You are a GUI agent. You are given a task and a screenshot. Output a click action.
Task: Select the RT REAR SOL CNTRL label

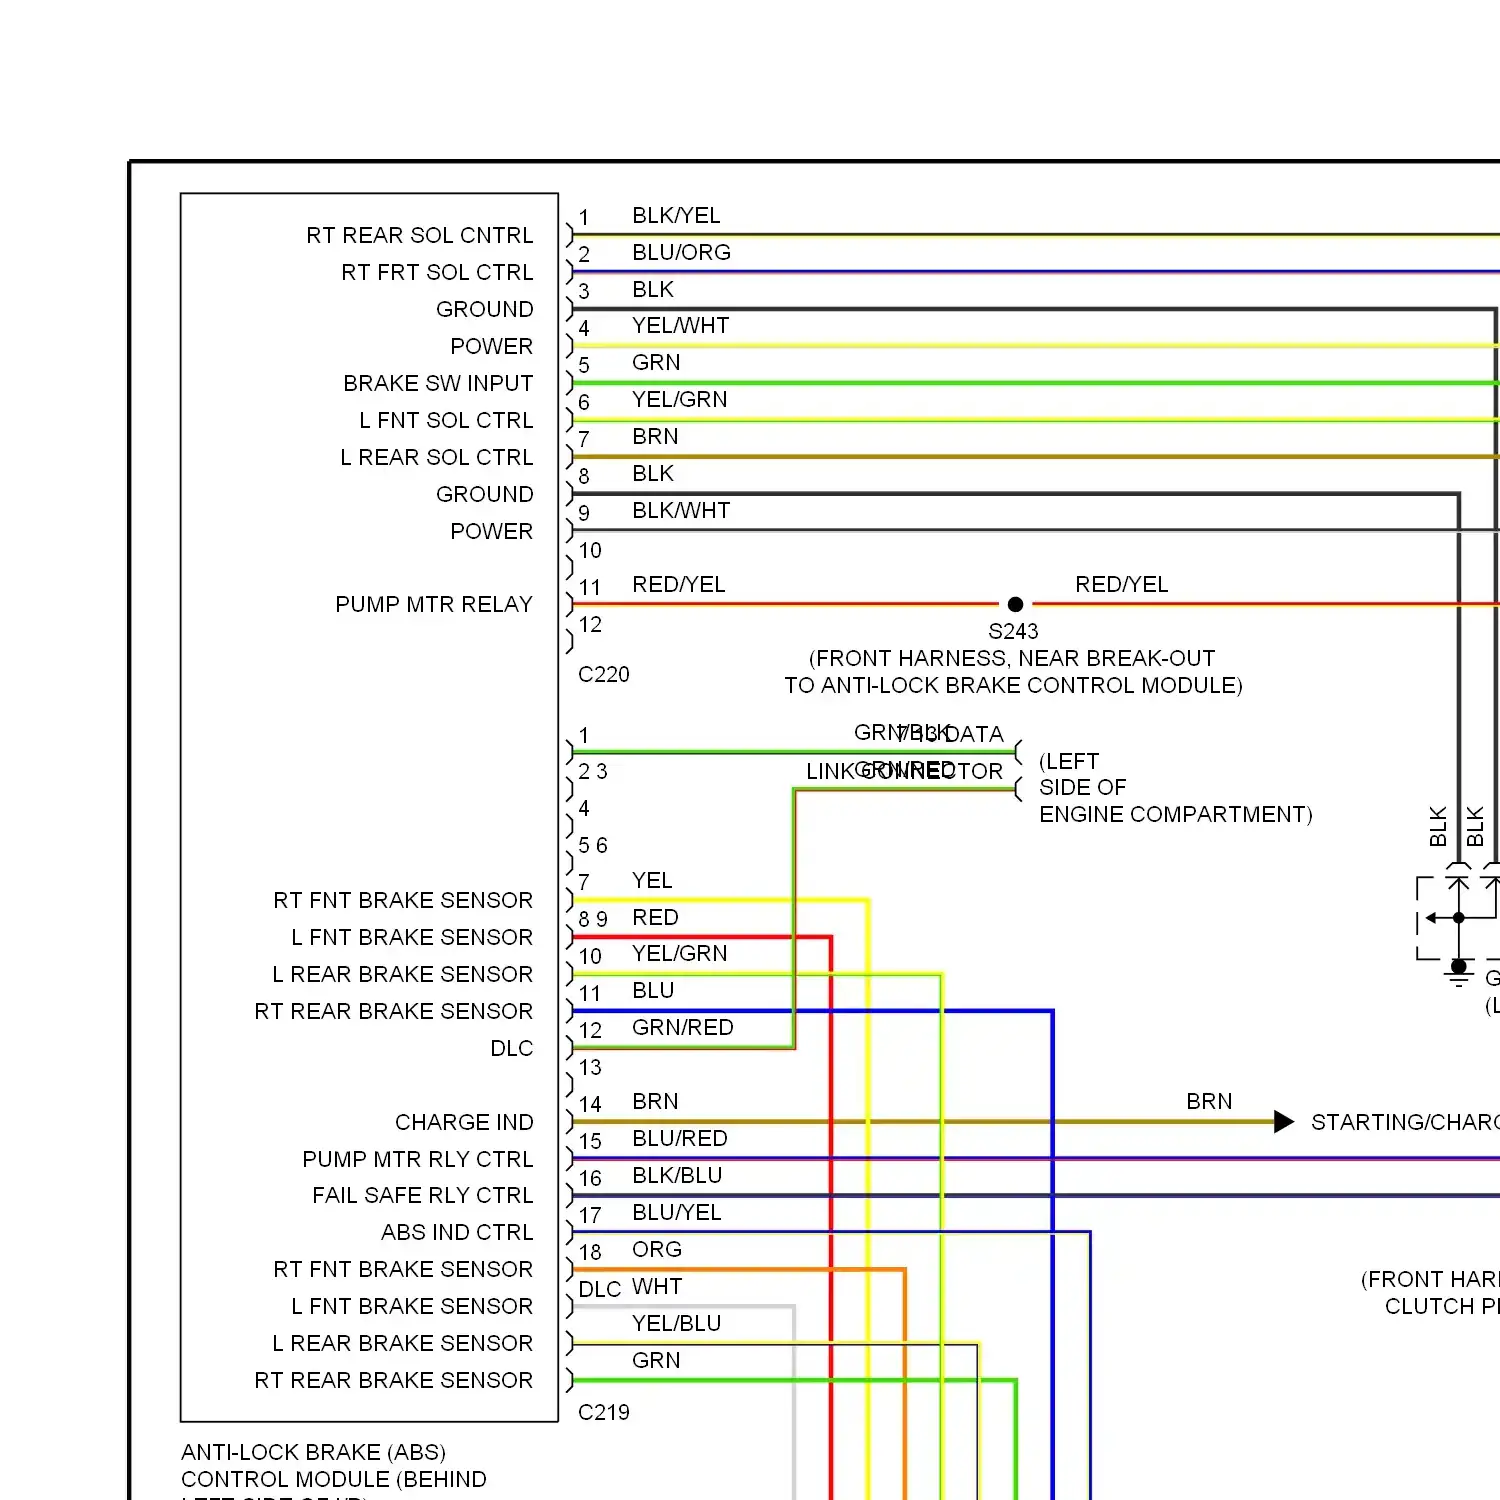point(420,235)
